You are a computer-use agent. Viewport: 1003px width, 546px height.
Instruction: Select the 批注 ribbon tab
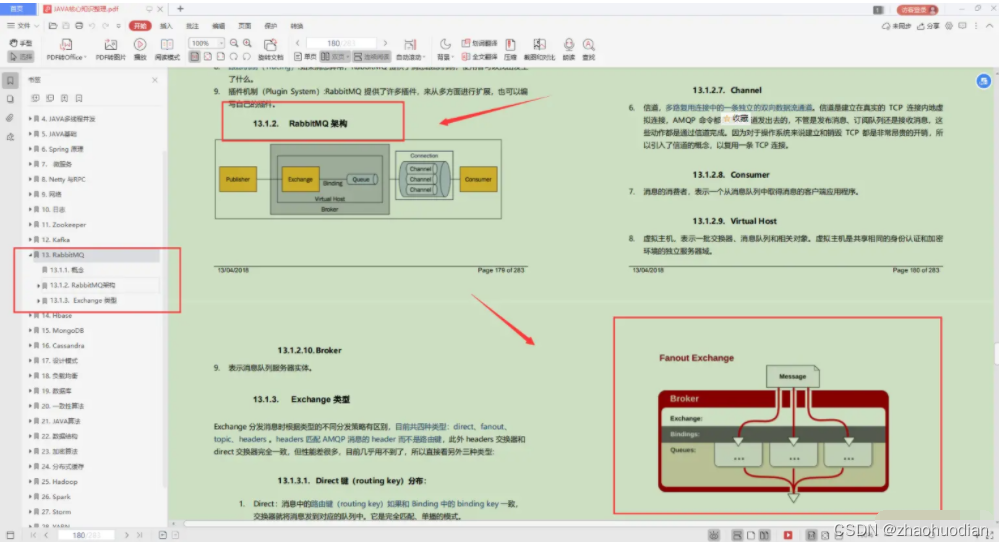193,26
